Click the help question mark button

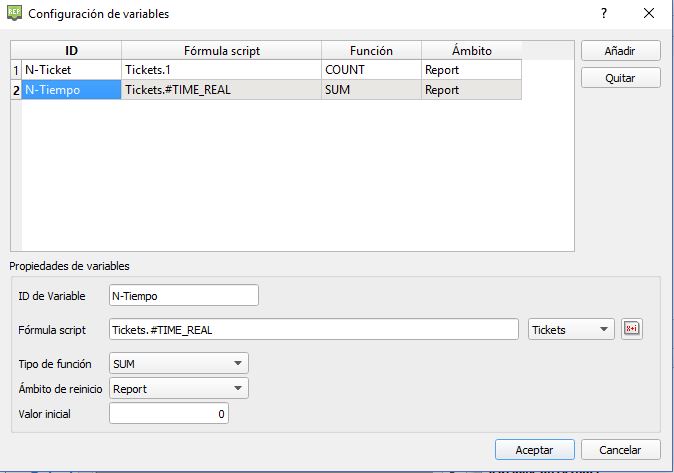click(604, 14)
